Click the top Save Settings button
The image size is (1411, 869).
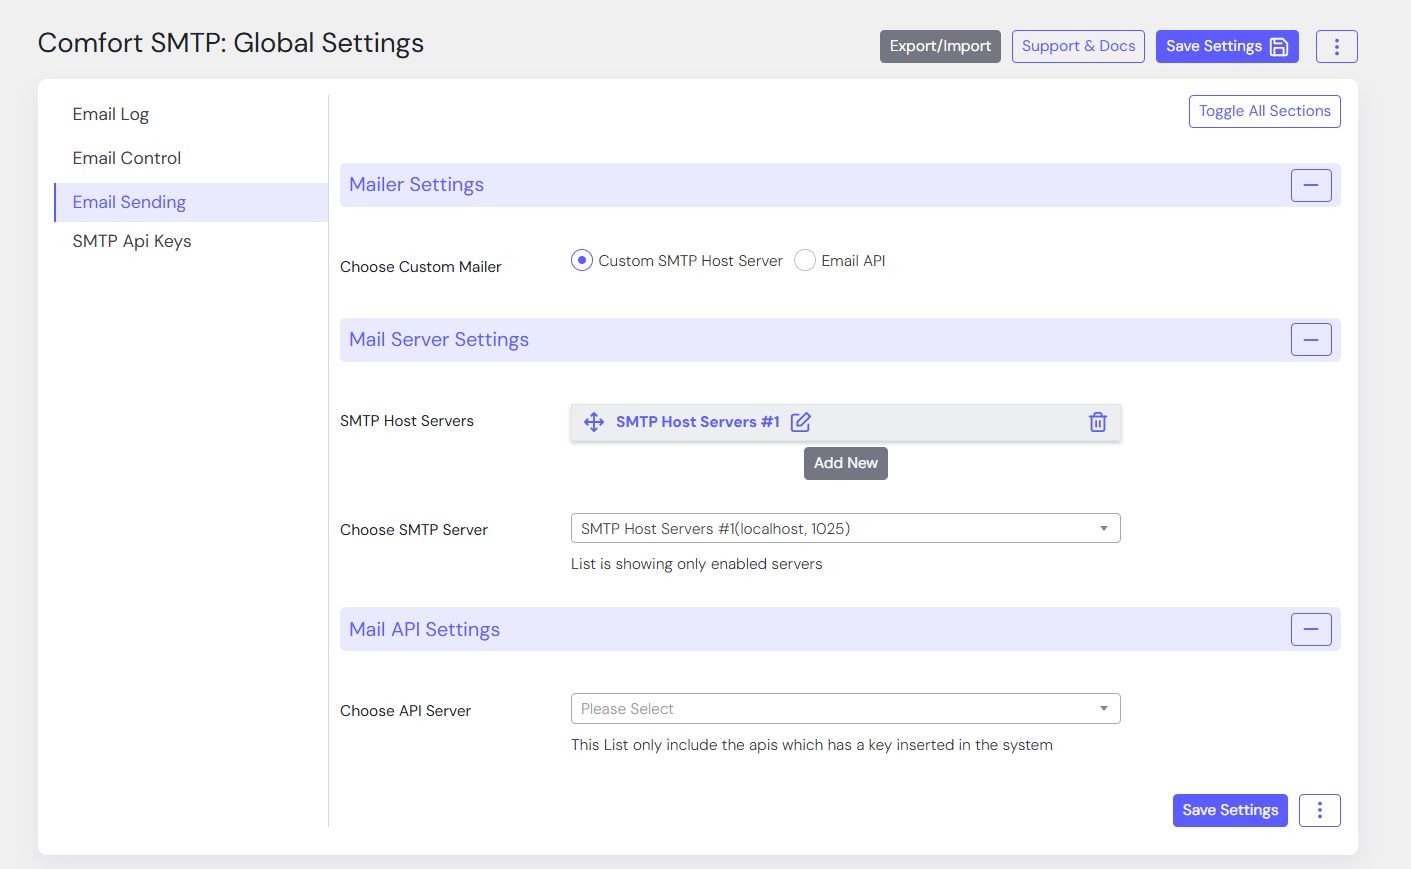(x=1226, y=47)
